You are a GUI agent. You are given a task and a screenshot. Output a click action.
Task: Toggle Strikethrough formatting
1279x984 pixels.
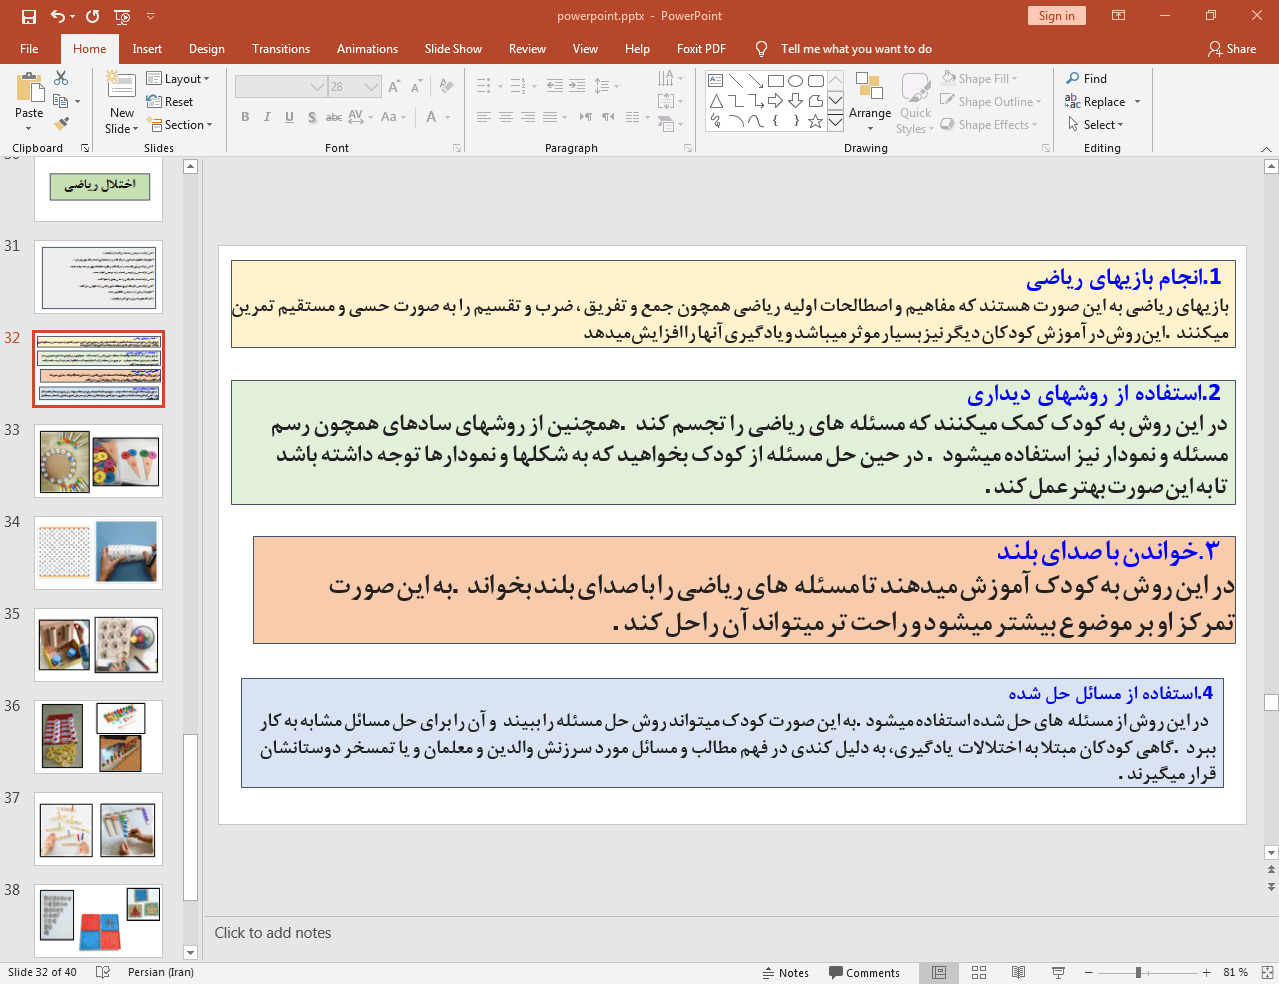[334, 117]
